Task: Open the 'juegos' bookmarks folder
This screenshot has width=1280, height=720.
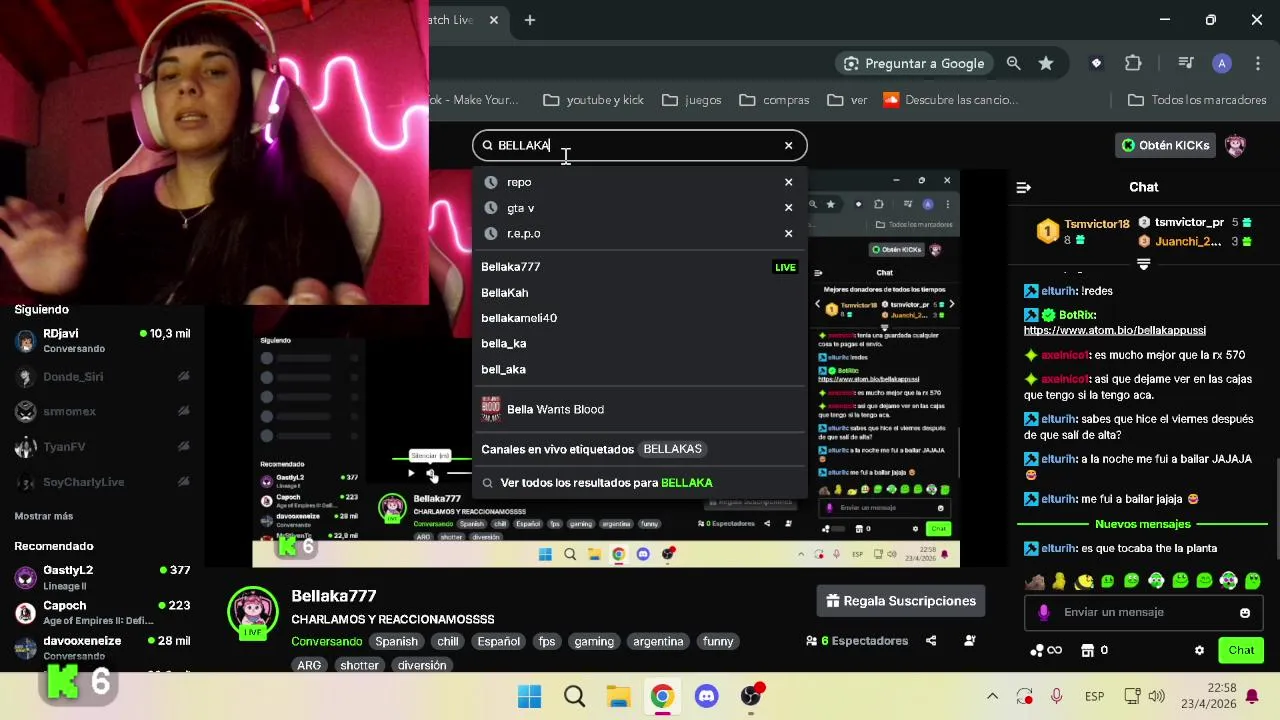Action: coord(692,100)
